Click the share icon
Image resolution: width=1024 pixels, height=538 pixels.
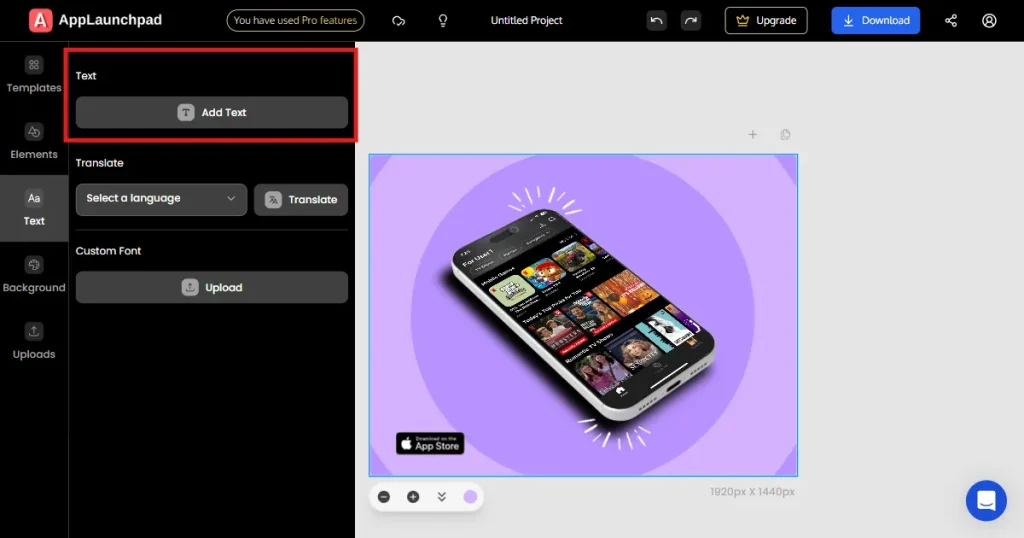coord(951,20)
